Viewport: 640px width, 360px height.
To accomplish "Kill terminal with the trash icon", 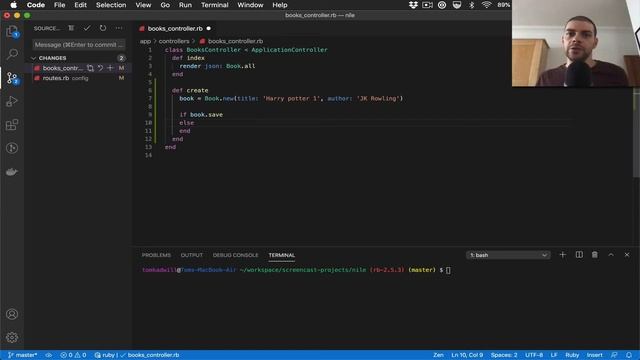I will pos(595,255).
